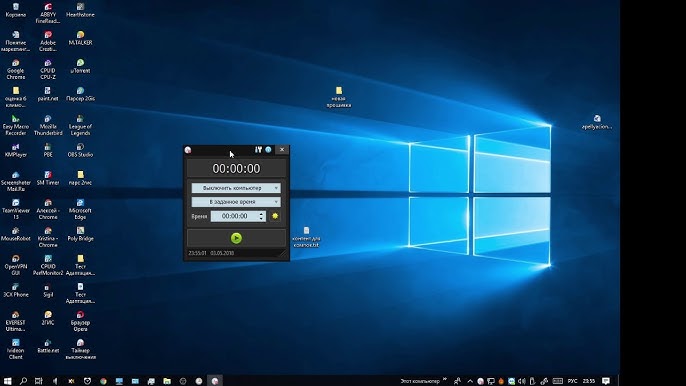
Task: Open the volume control in system tray
Action: point(522,381)
